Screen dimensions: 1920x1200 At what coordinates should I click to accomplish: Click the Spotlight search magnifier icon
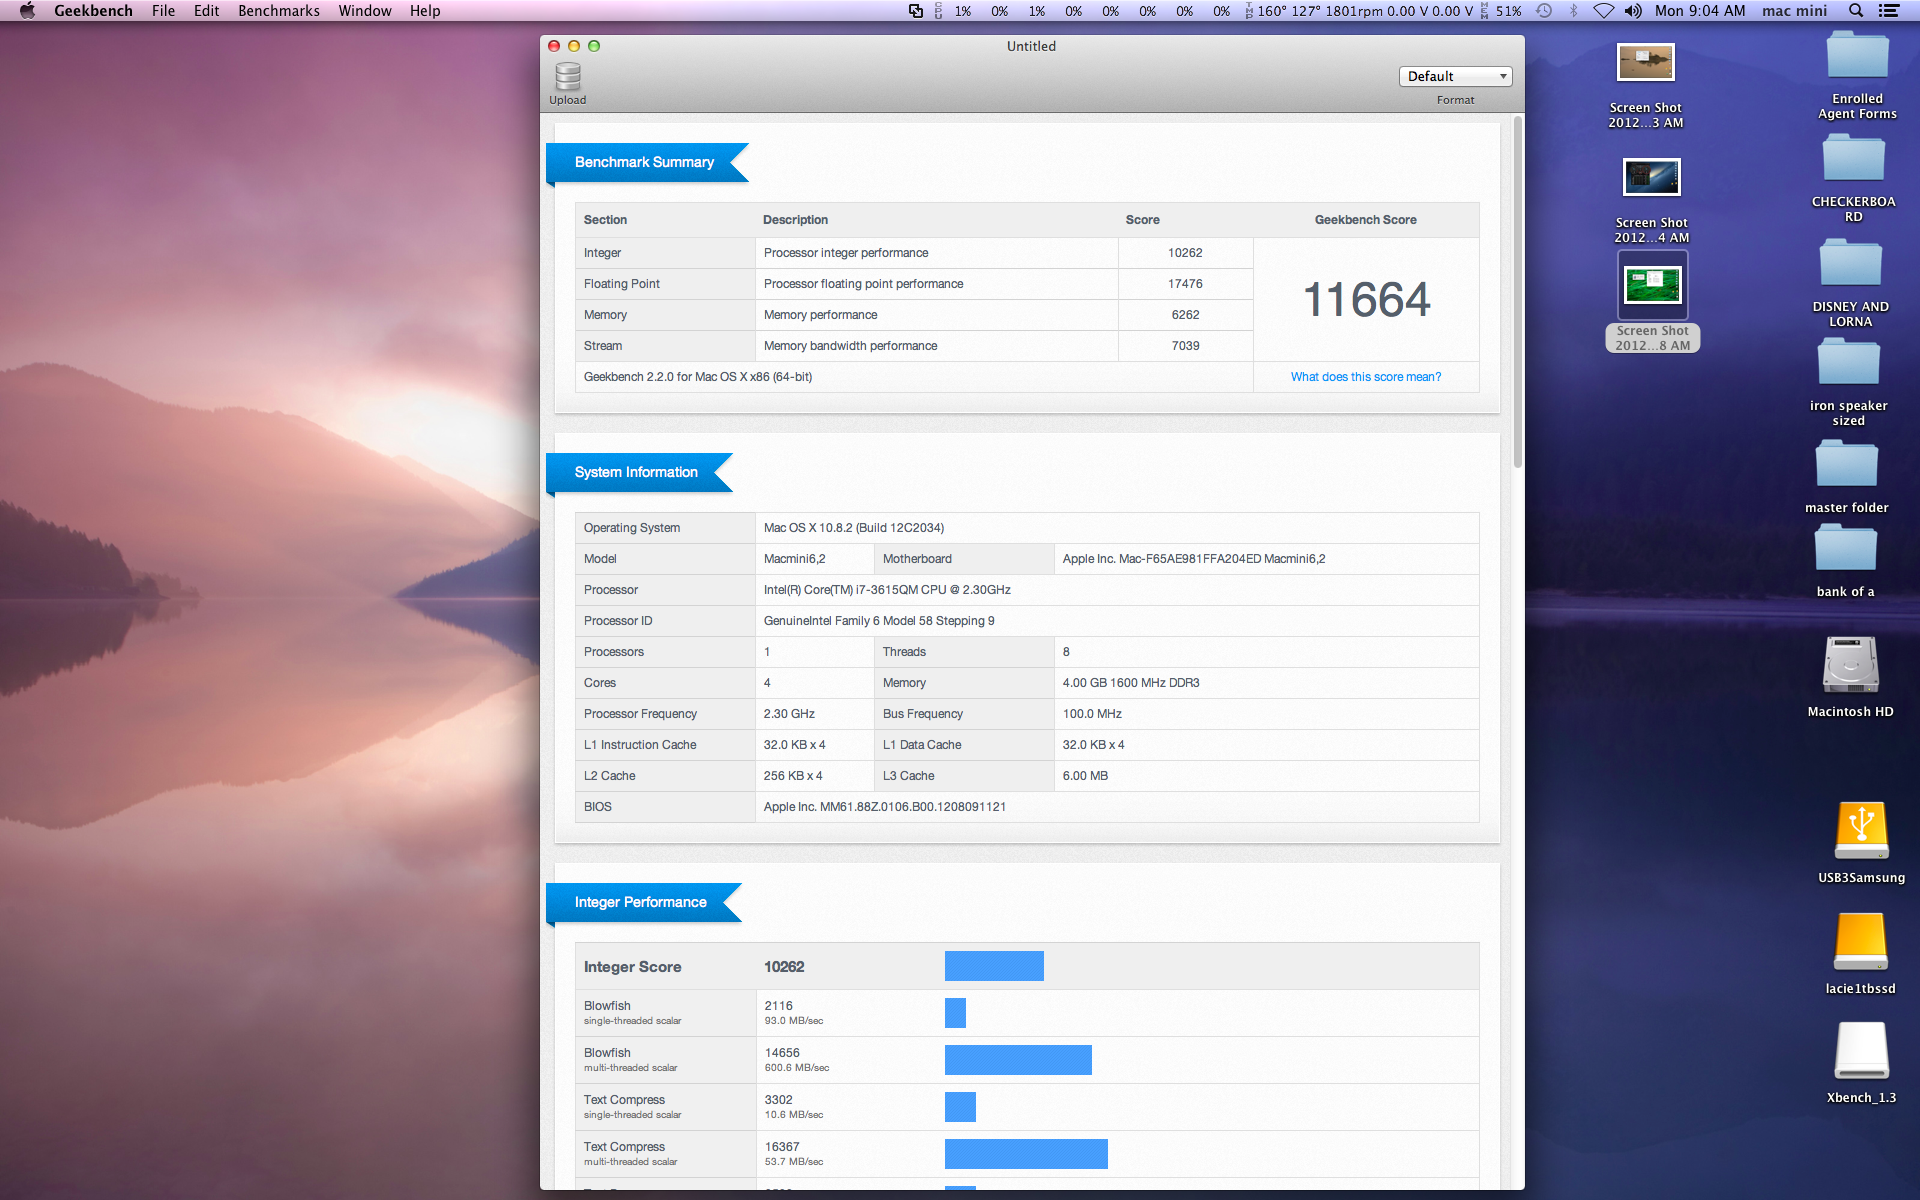click(x=1856, y=11)
